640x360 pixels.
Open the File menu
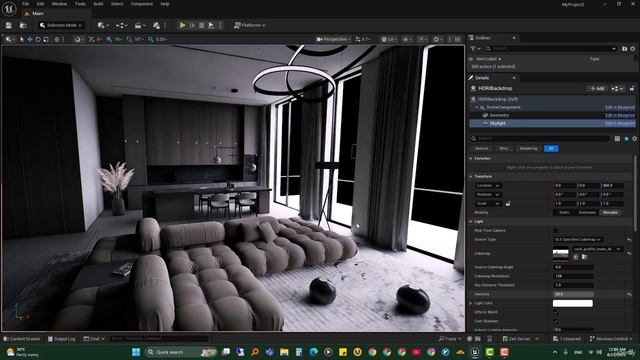[25, 4]
